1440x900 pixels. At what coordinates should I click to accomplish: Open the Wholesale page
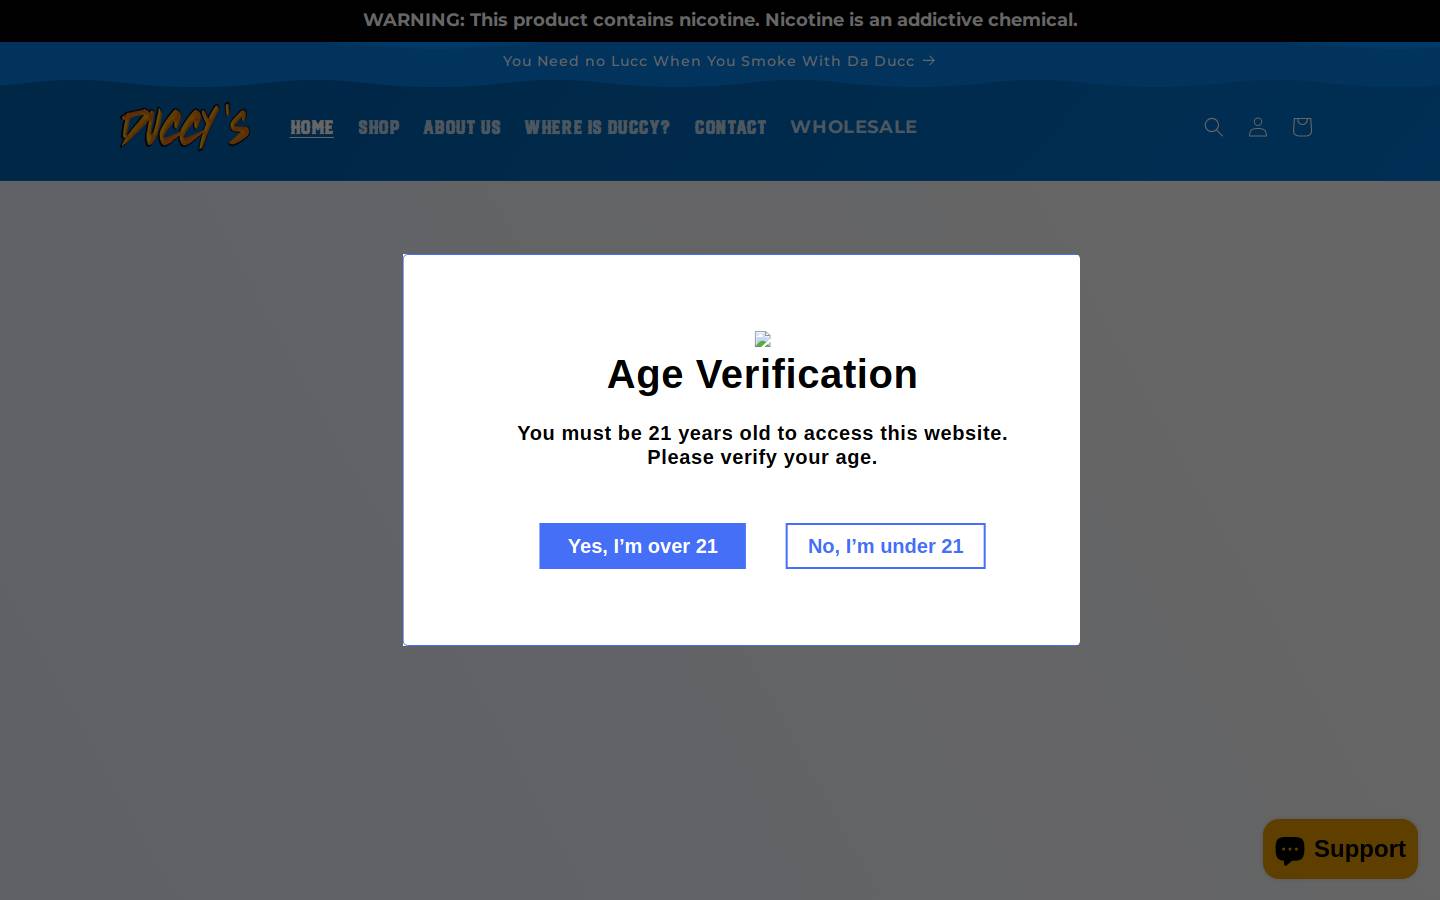coord(853,127)
